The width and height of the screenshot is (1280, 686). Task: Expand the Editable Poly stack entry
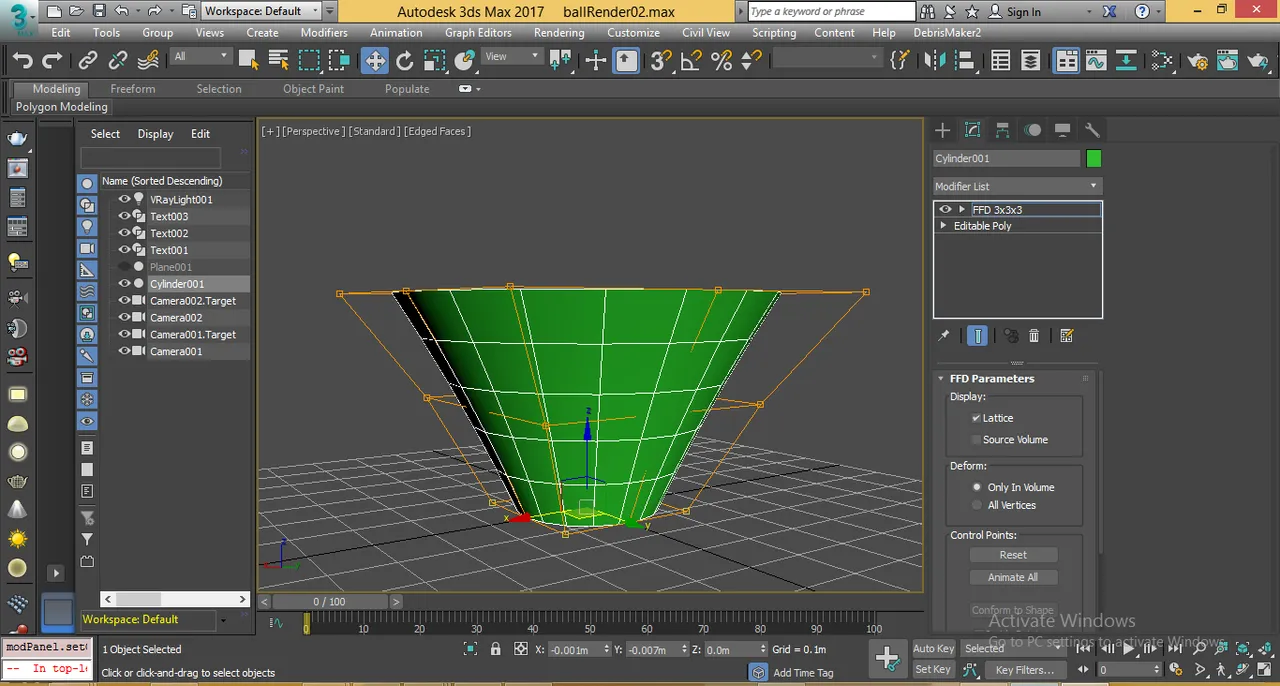click(943, 226)
